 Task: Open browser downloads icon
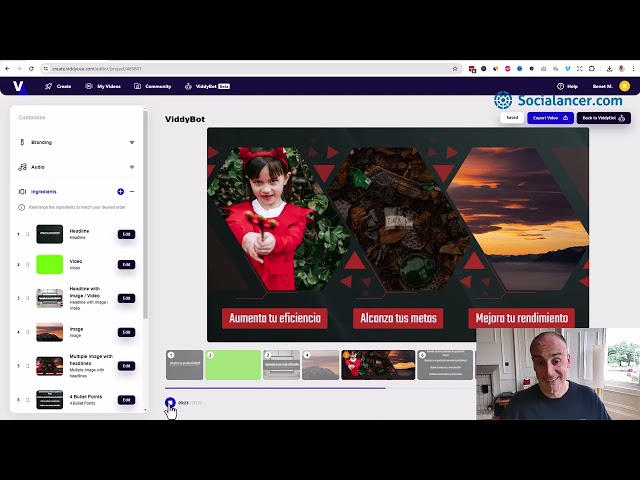coord(609,69)
